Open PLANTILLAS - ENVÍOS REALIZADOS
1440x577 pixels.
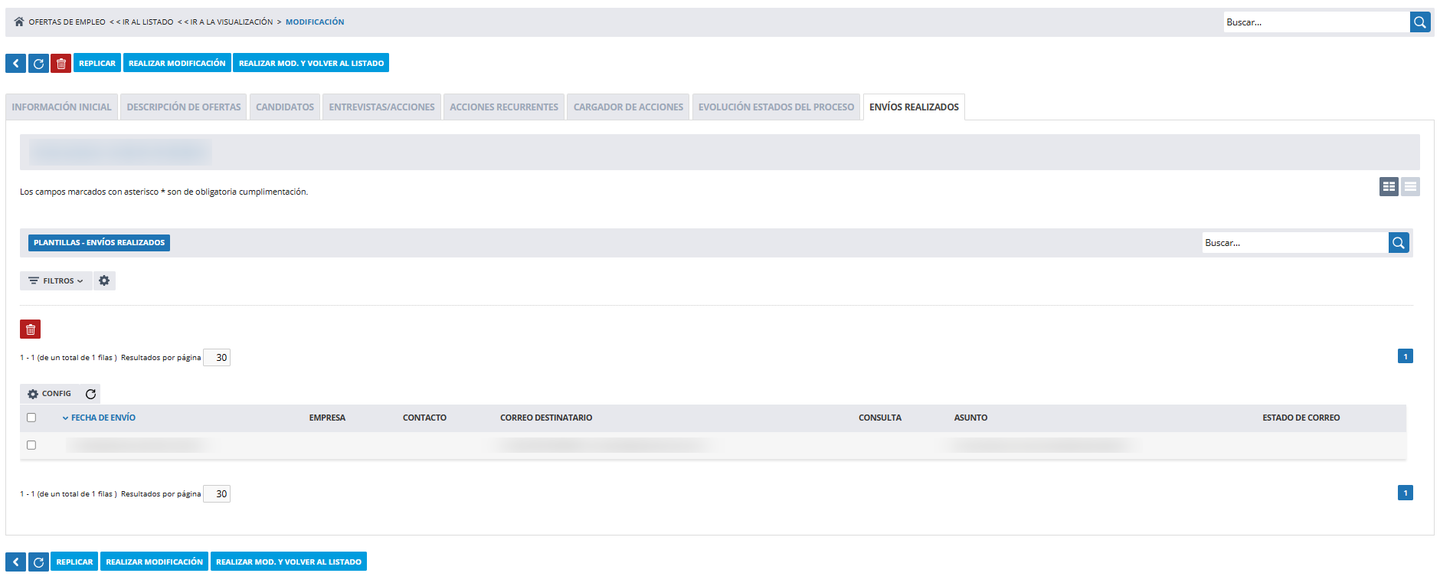click(99, 243)
